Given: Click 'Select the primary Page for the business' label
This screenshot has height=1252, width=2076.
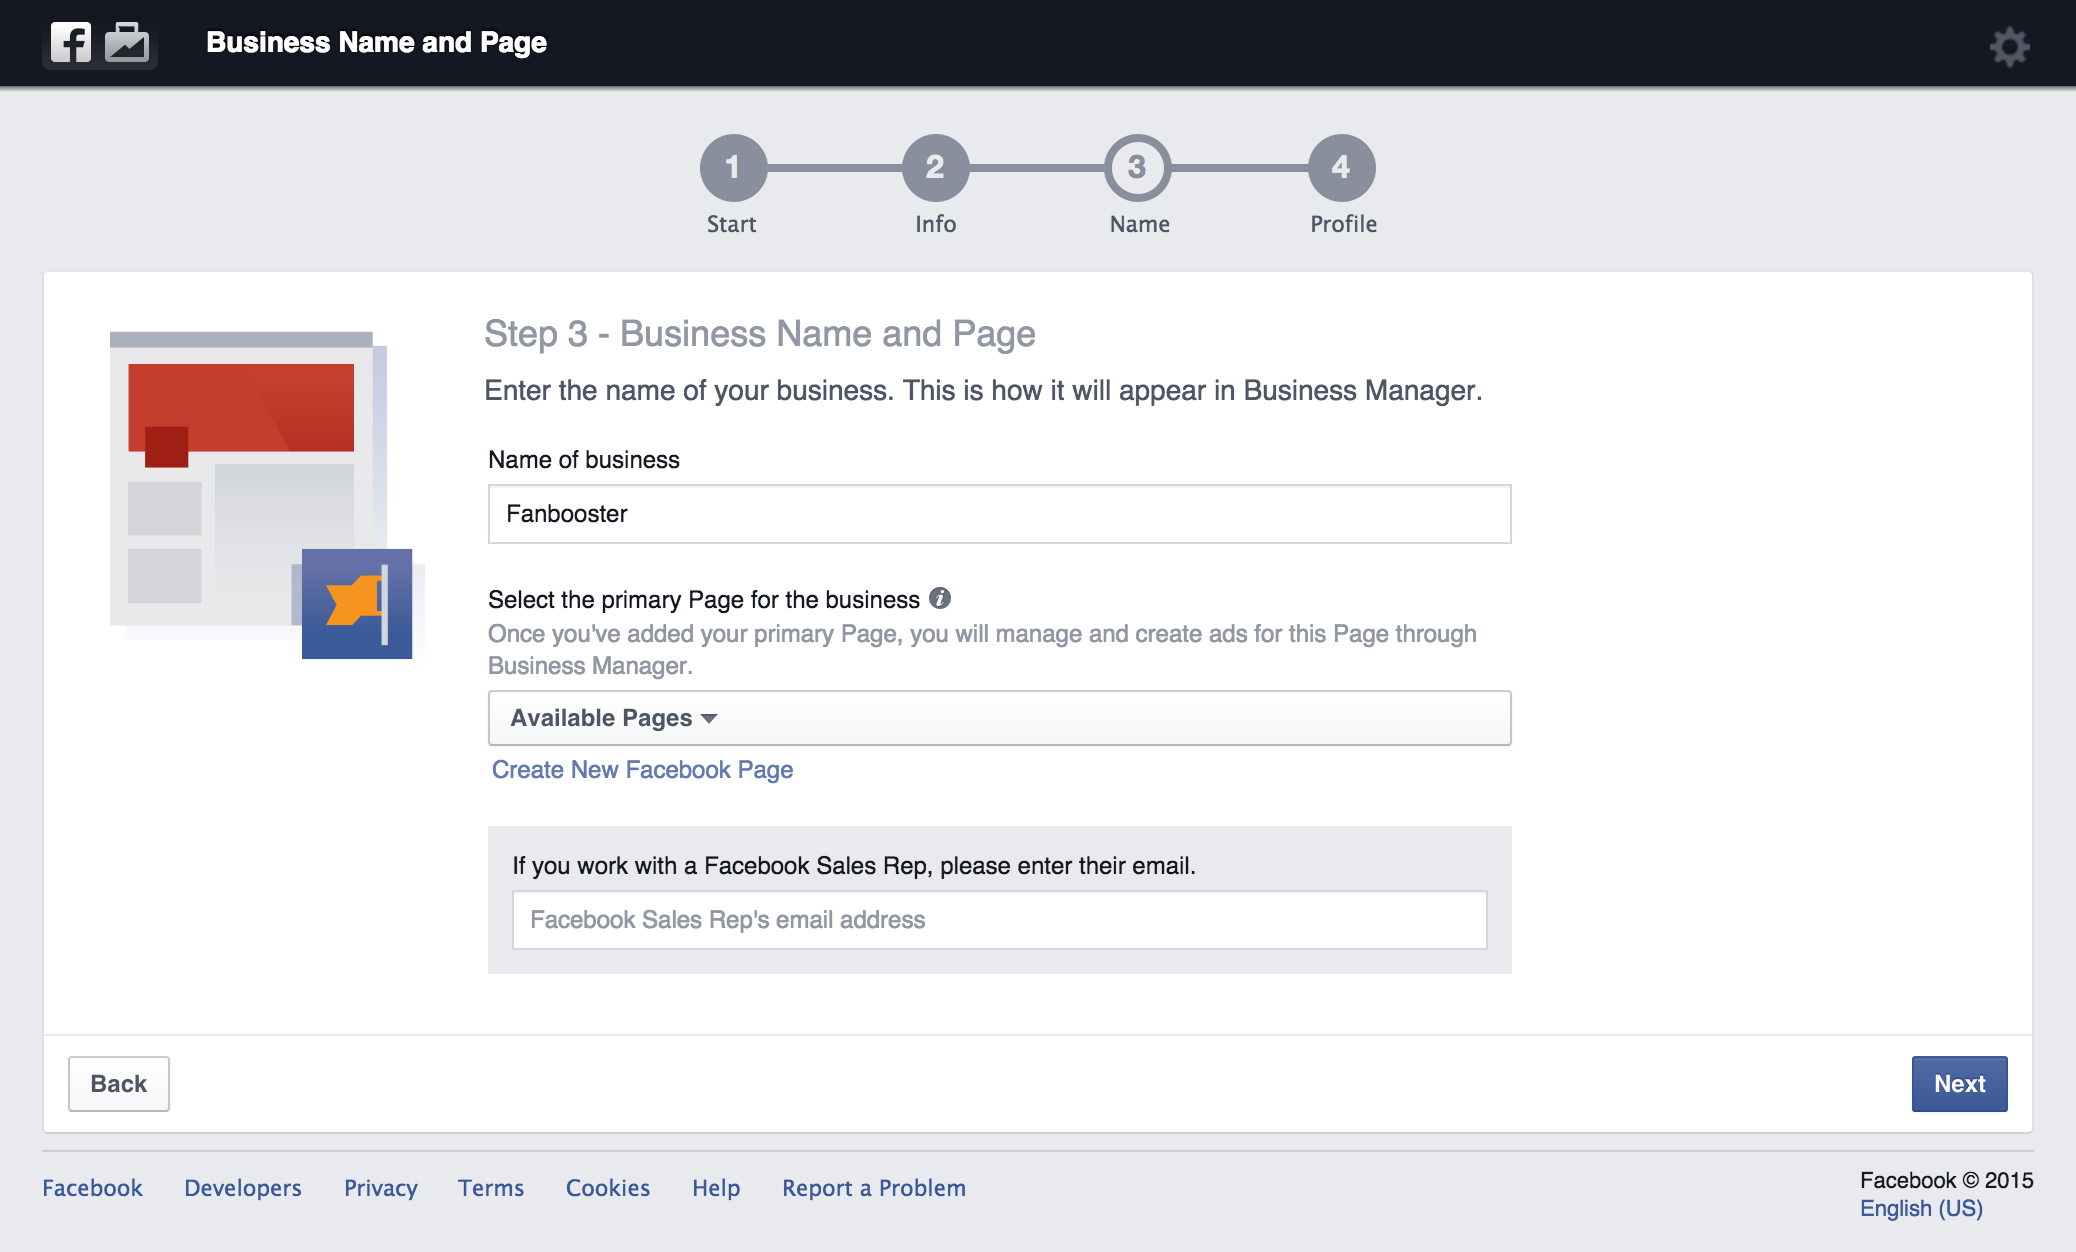Looking at the screenshot, I should (703, 600).
